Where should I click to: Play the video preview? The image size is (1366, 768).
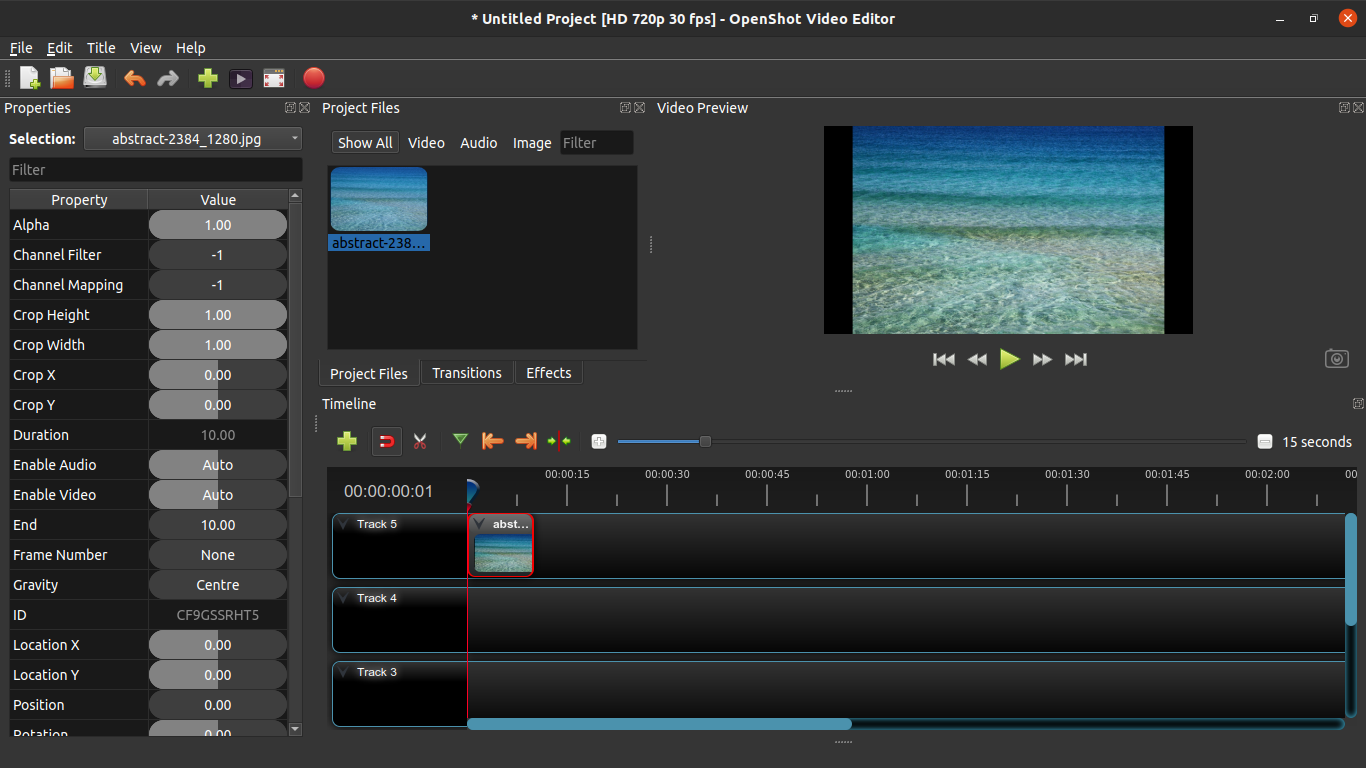[1009, 359]
